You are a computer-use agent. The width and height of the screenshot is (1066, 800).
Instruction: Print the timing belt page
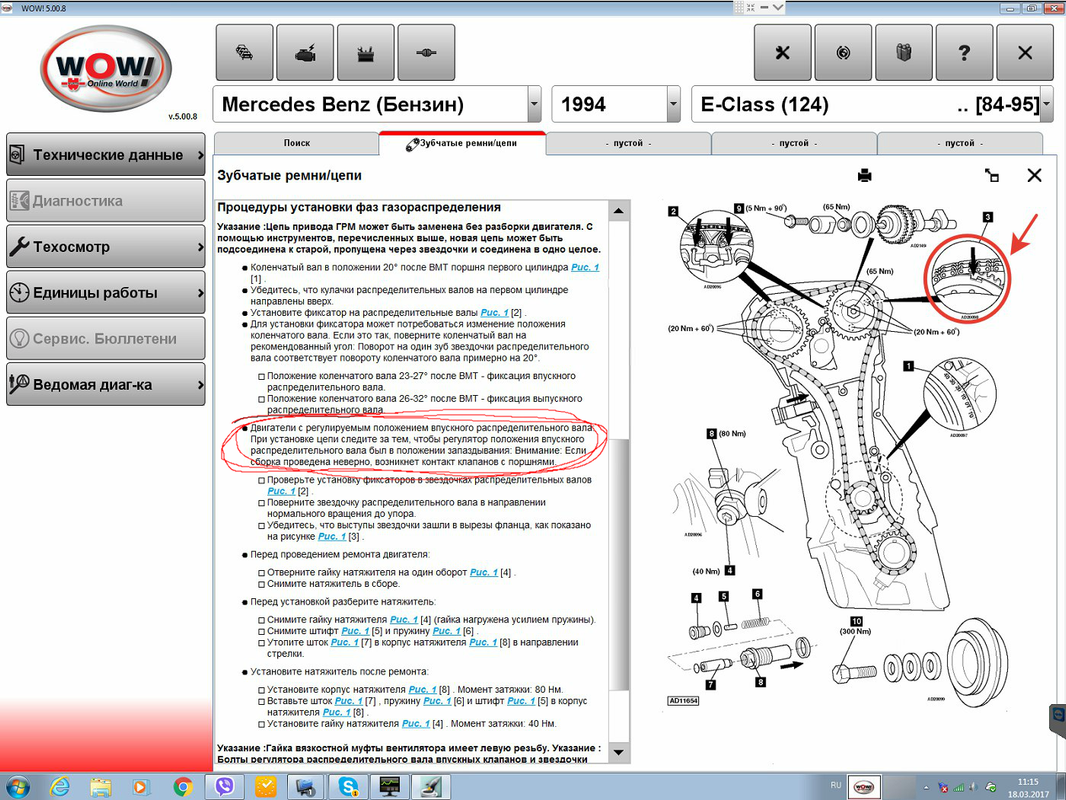865,175
